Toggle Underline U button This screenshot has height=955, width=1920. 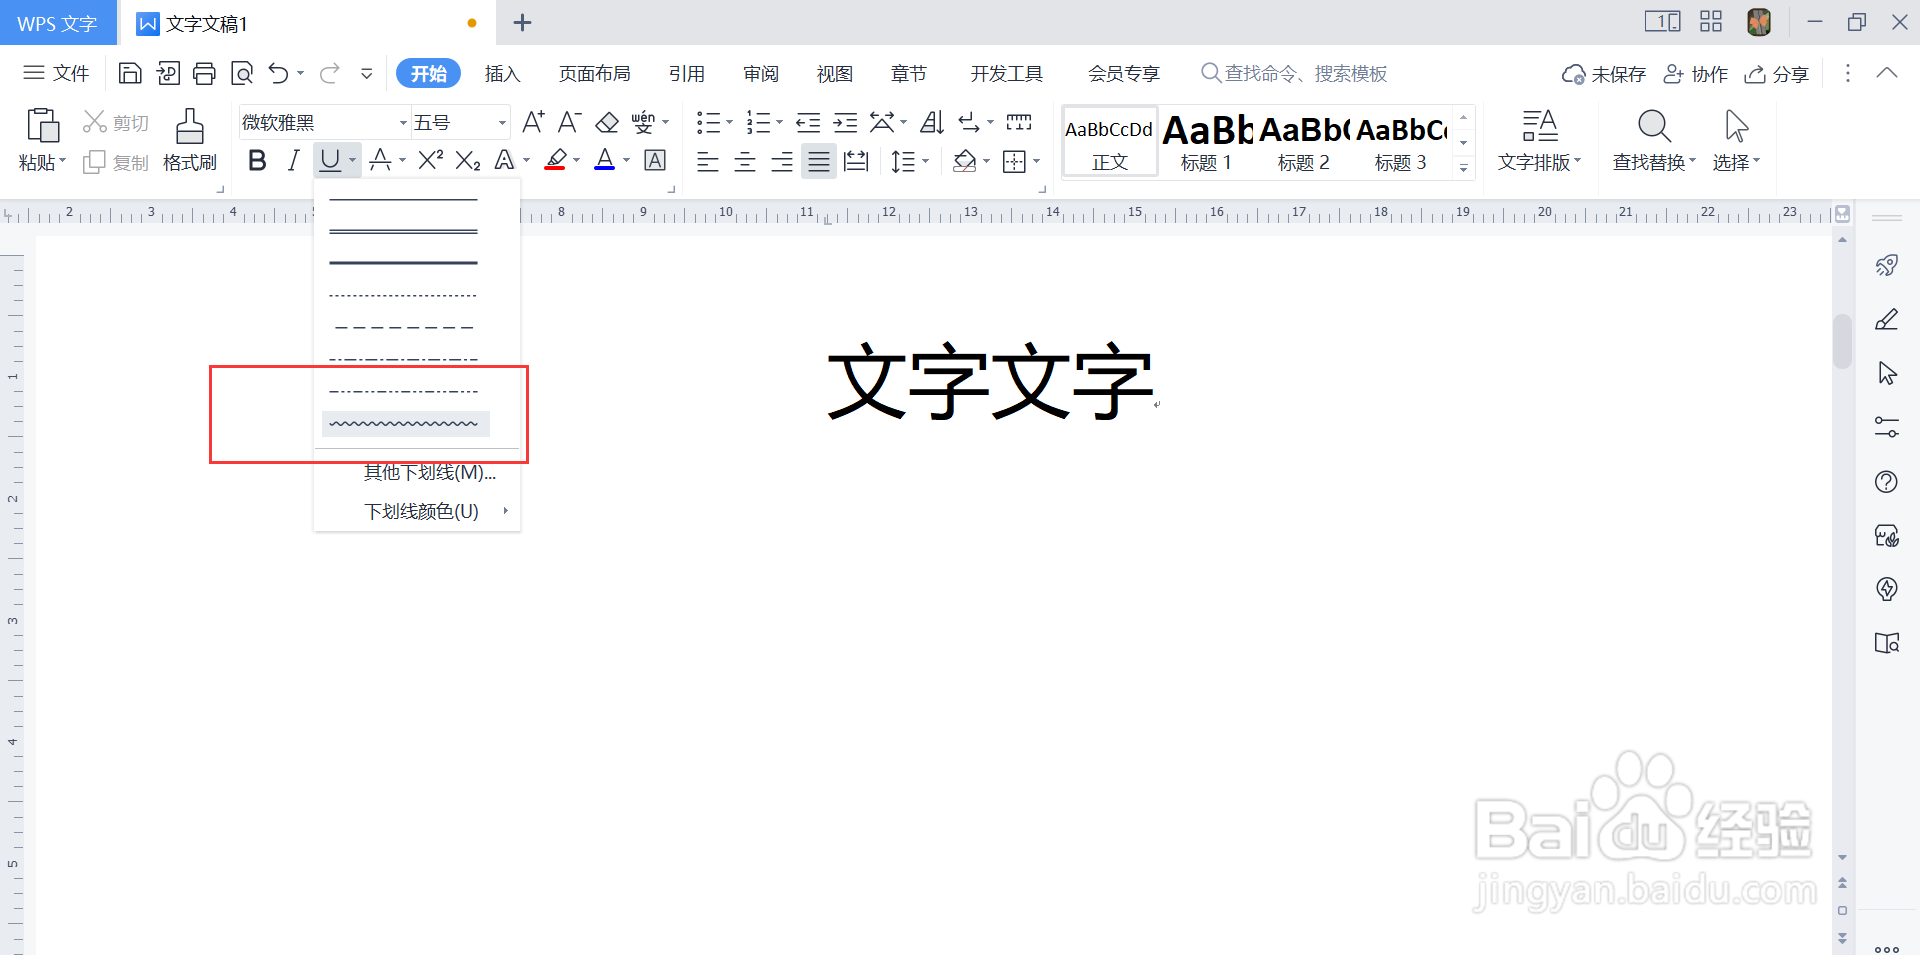330,160
